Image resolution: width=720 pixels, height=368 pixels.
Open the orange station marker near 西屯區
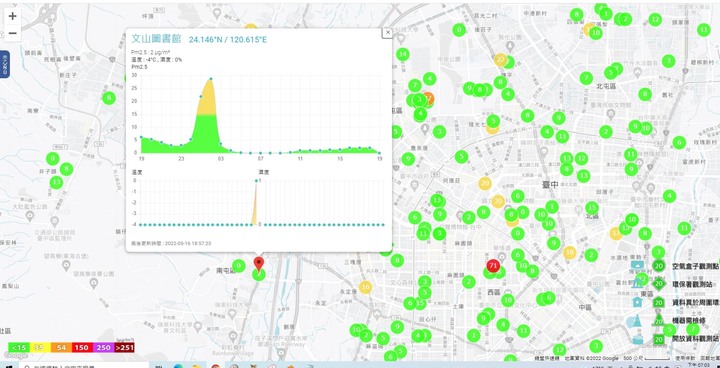click(x=428, y=97)
